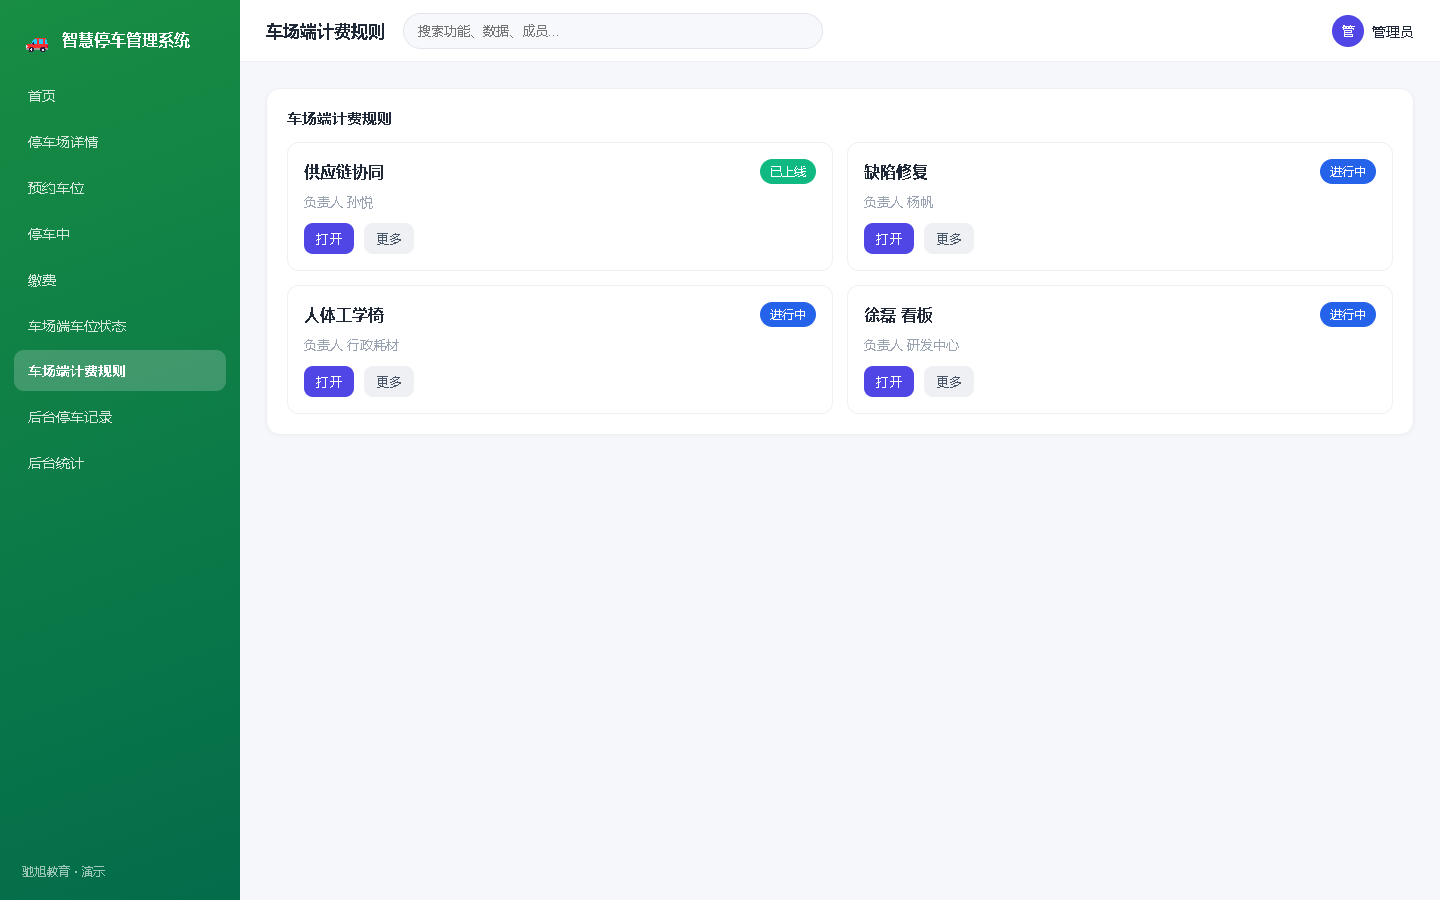Click the 人体工学椅 card title
This screenshot has width=1440, height=900.
click(344, 315)
